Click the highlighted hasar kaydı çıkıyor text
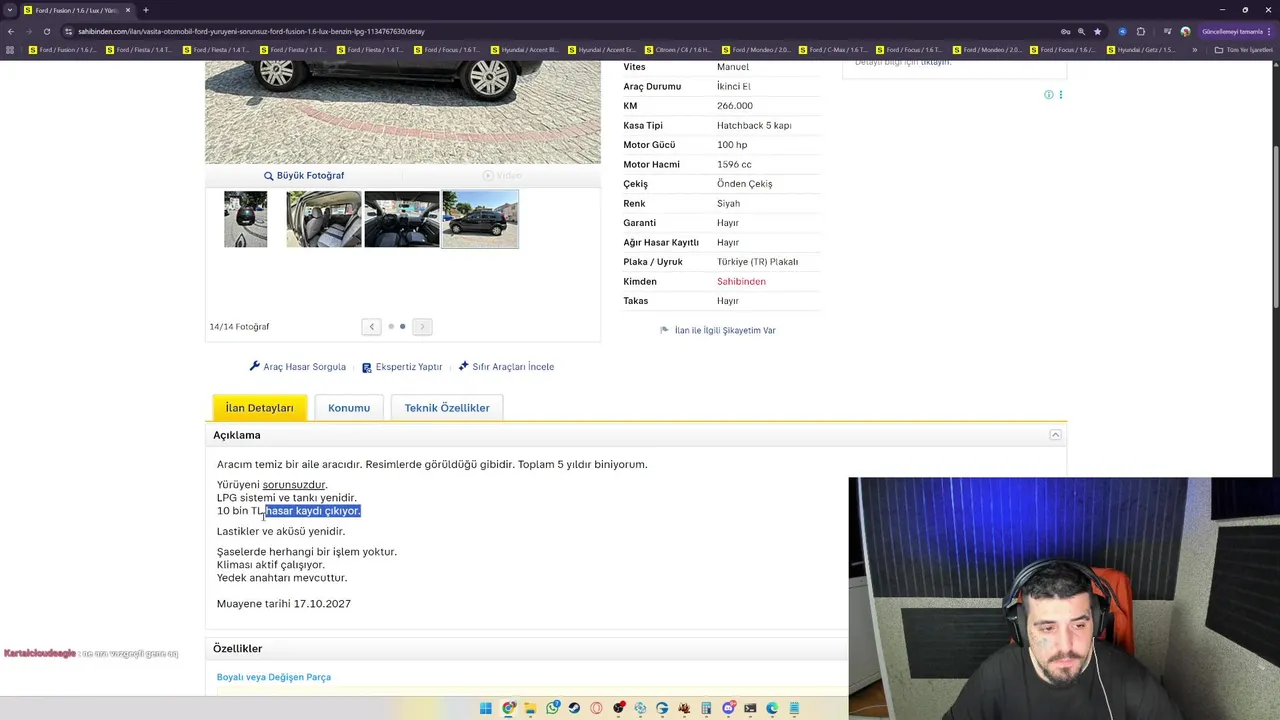Screen dimensions: 1280x720 pos(313,511)
